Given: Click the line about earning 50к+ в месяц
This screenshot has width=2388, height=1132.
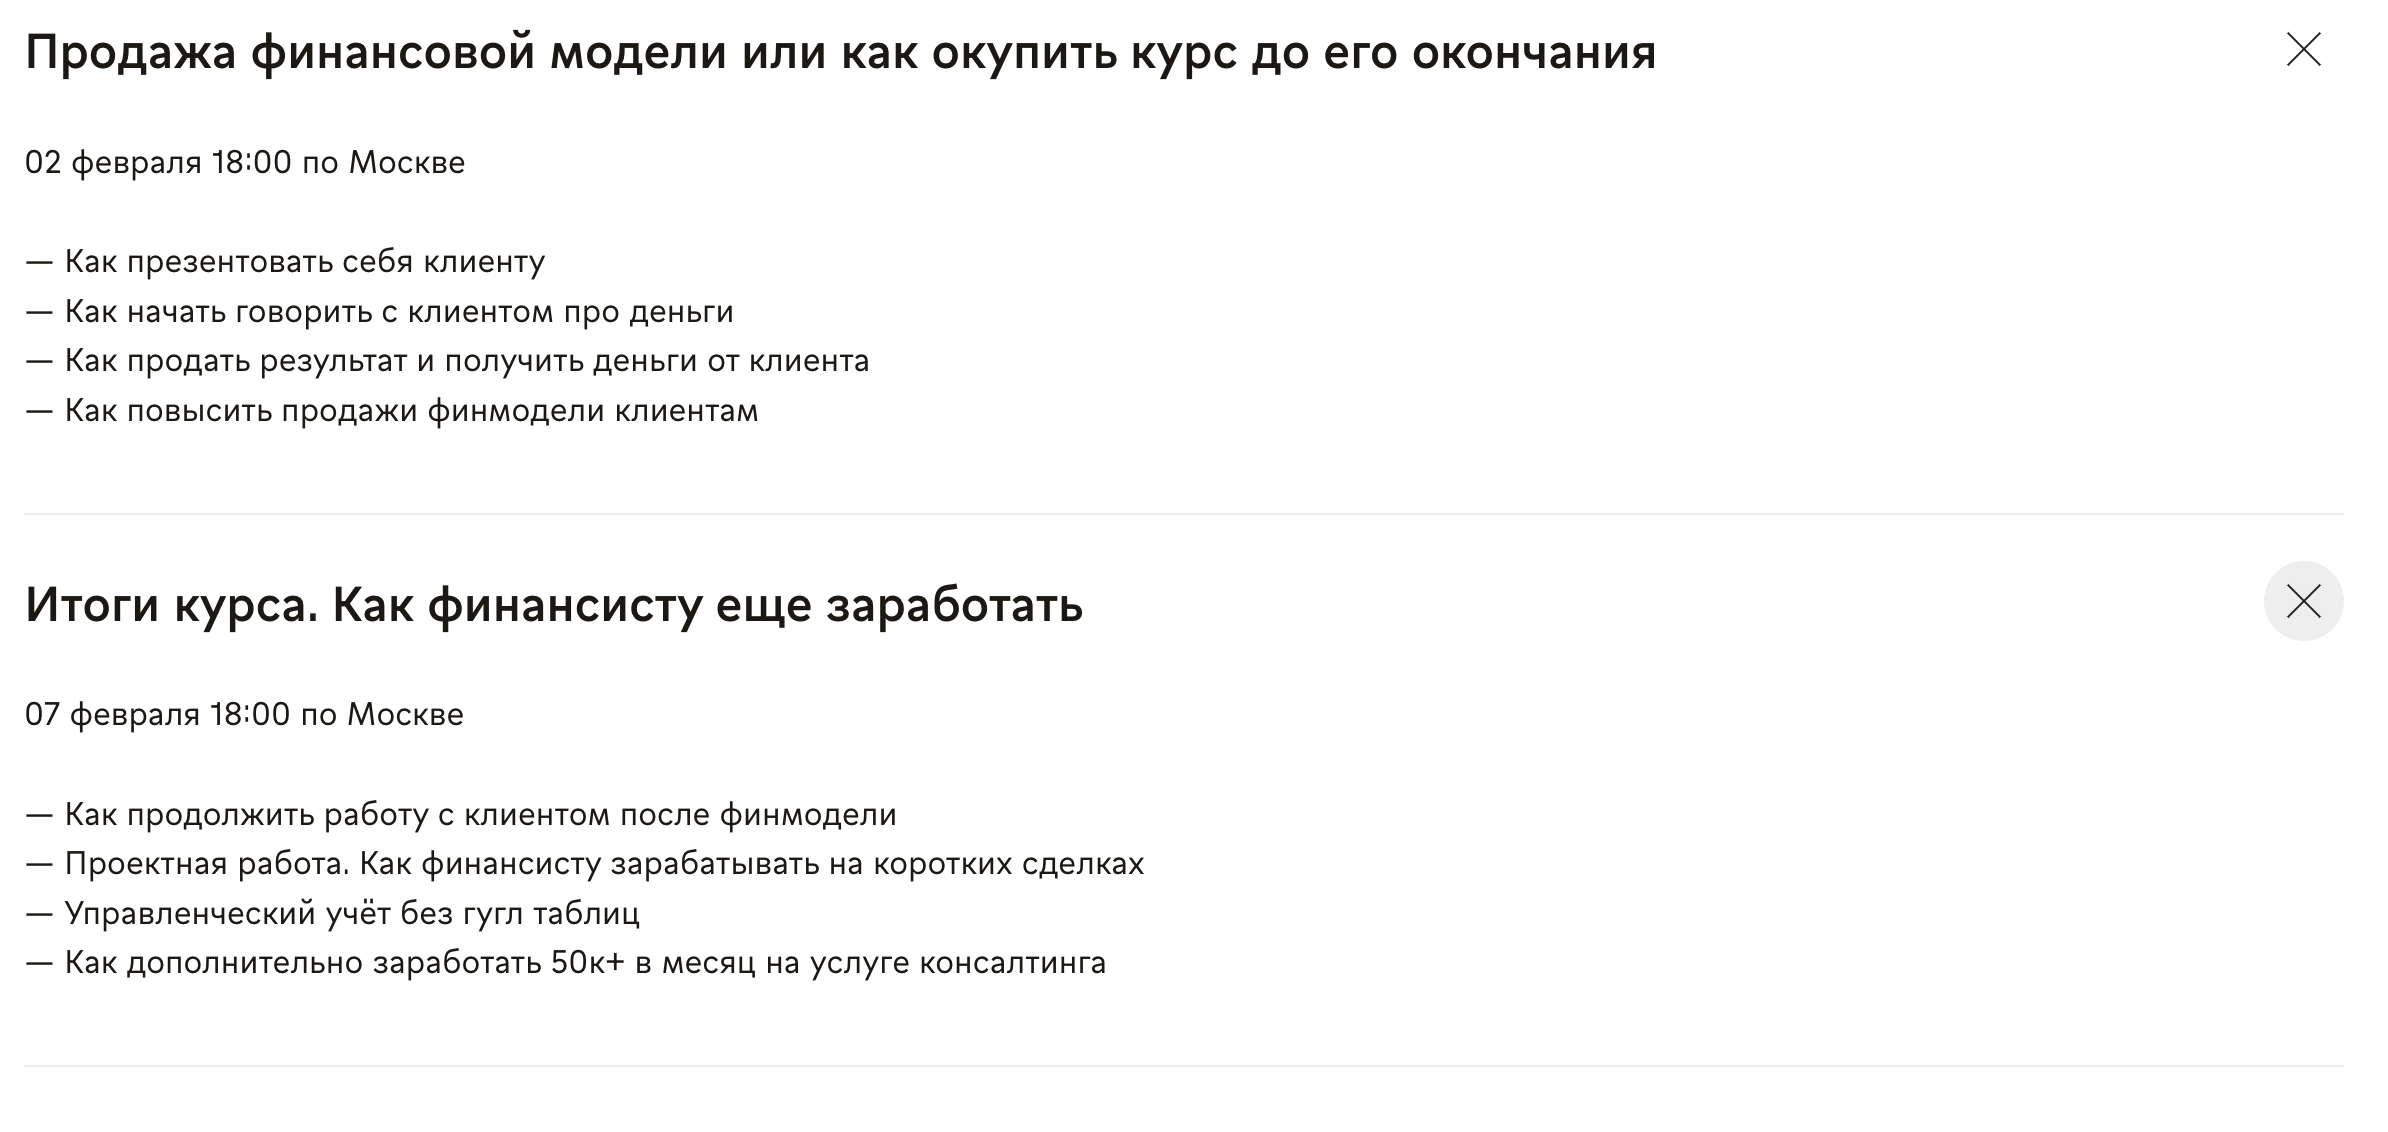Looking at the screenshot, I should [x=585, y=963].
